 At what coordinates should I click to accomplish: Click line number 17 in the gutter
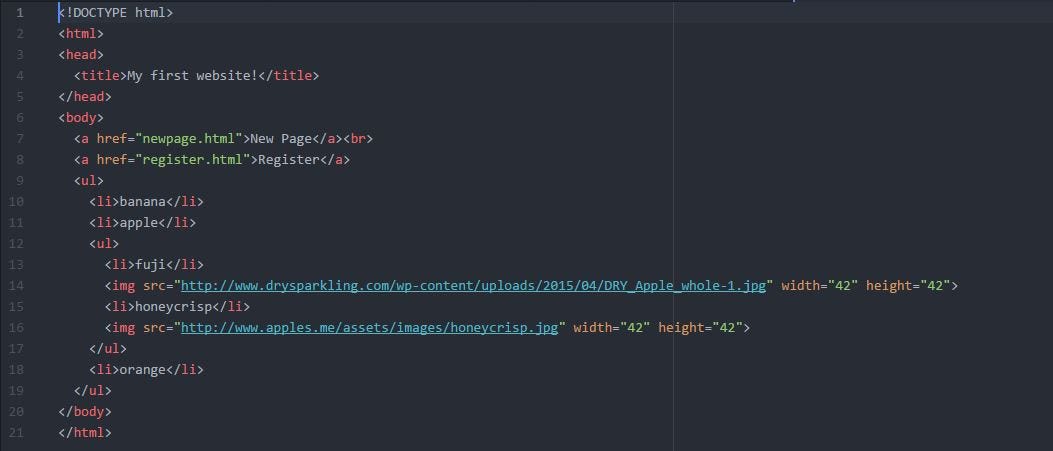click(x=16, y=348)
